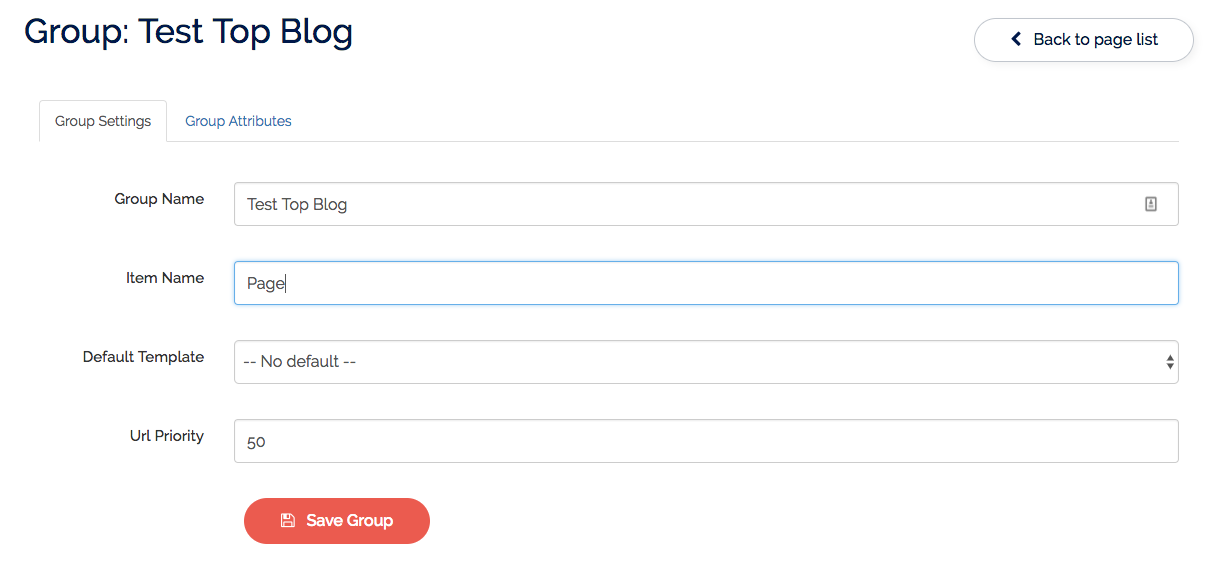Viewport: 1228px width, 573px height.
Task: Open the Default Template dropdown
Action: pyautogui.click(x=706, y=362)
